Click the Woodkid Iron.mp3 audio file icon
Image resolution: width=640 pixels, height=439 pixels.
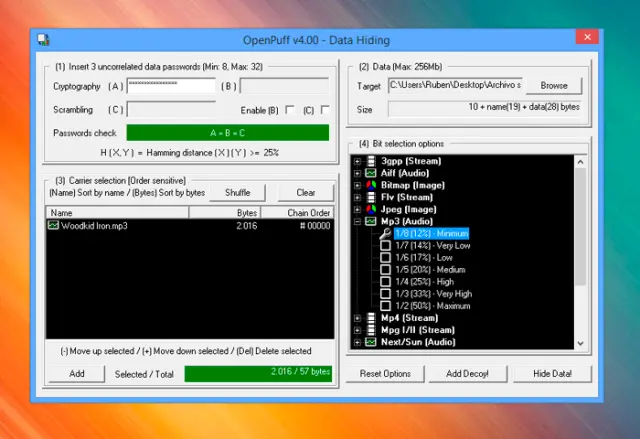pyautogui.click(x=54, y=226)
